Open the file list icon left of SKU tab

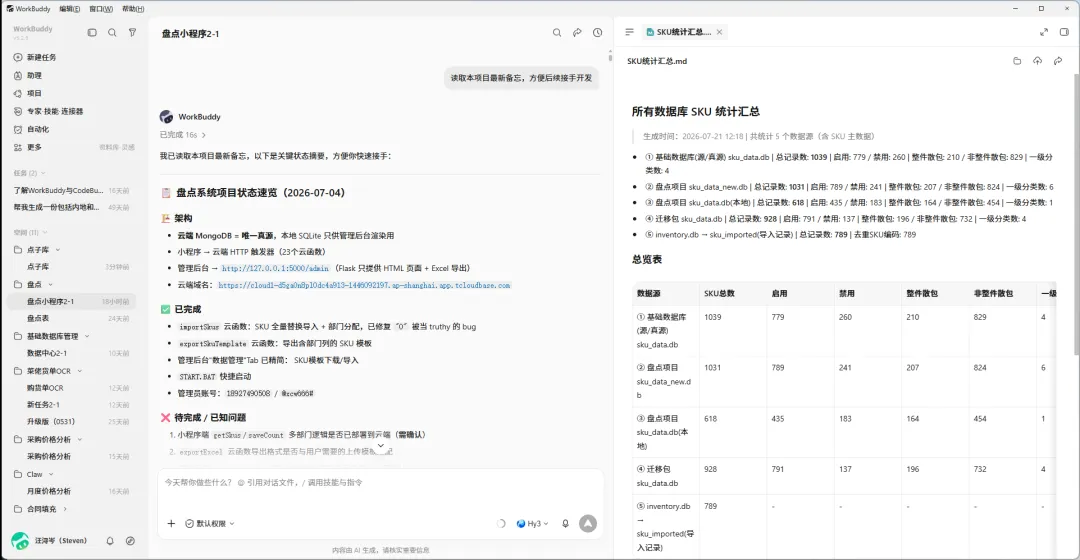point(629,32)
